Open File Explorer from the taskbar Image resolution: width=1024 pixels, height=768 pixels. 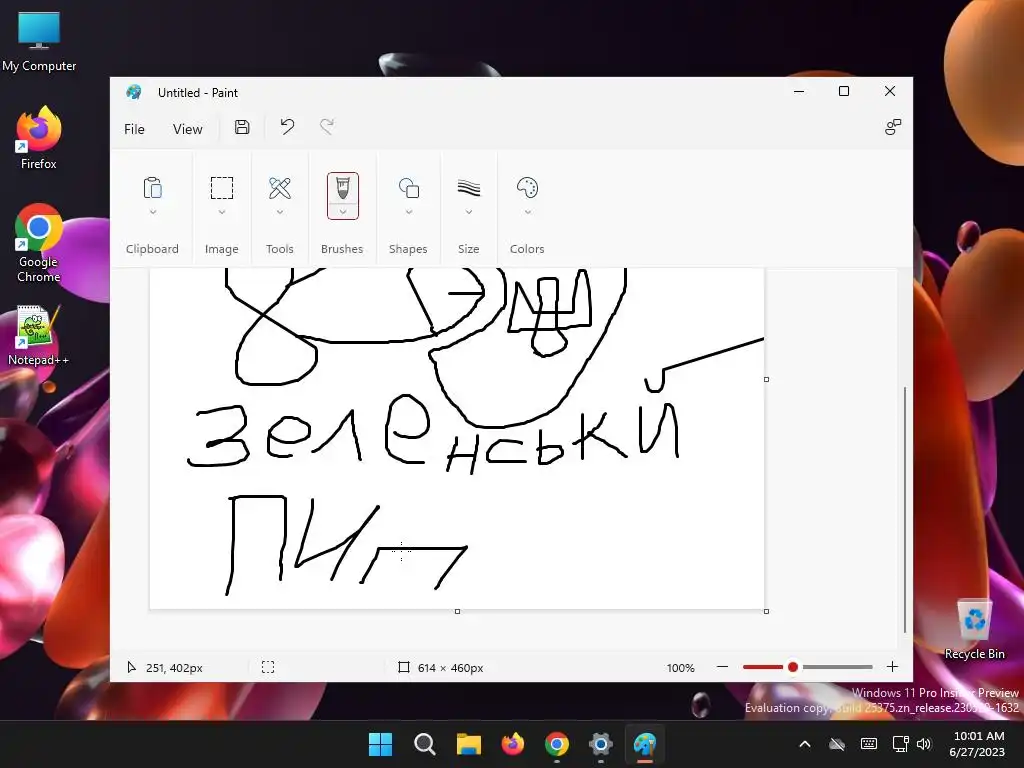click(x=468, y=744)
